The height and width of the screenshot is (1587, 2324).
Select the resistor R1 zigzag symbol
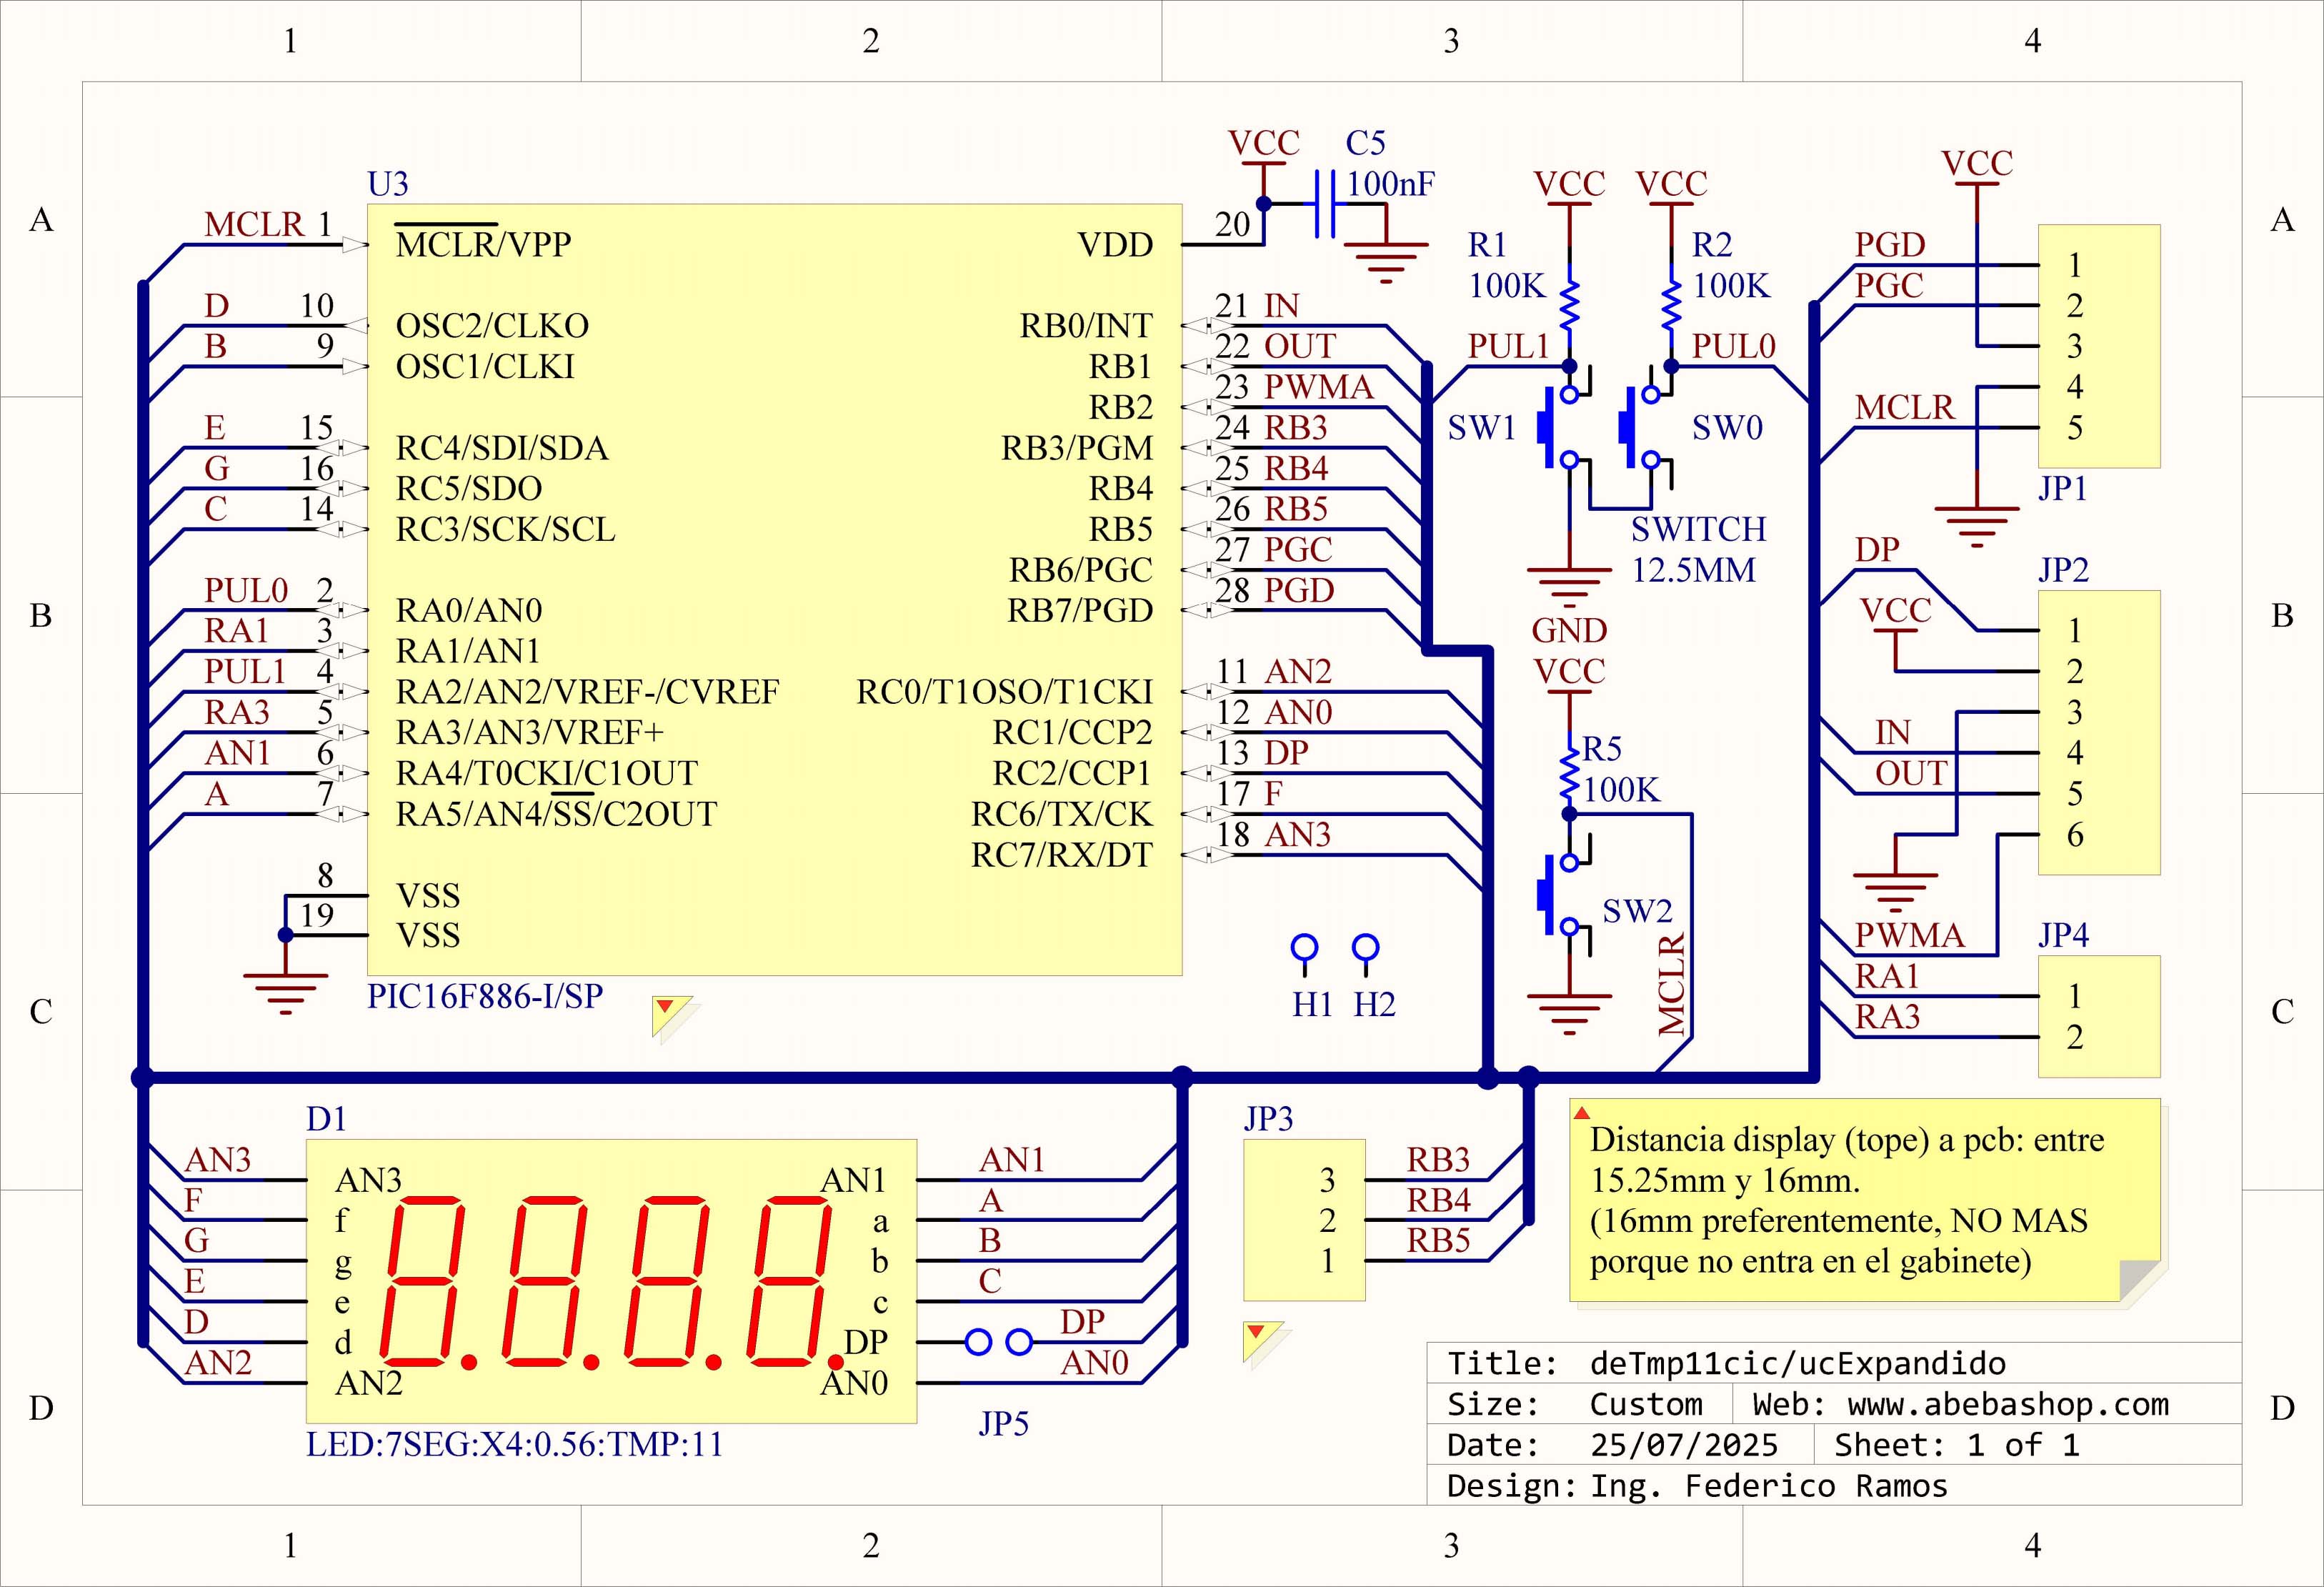point(1569,305)
